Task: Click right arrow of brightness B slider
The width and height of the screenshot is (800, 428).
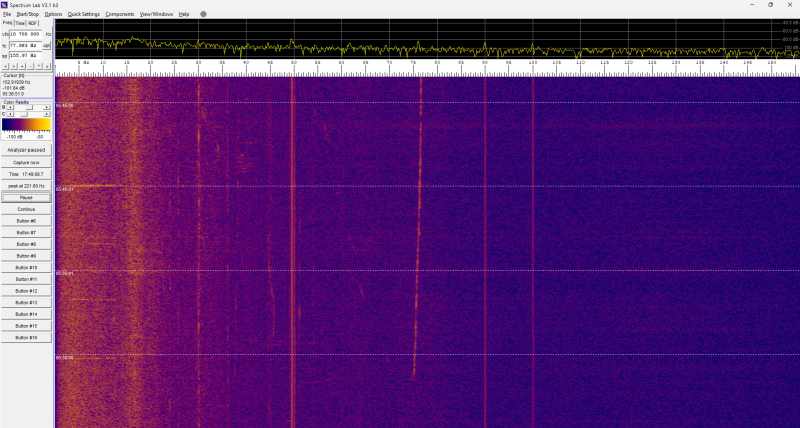Action: pyautogui.click(x=47, y=107)
